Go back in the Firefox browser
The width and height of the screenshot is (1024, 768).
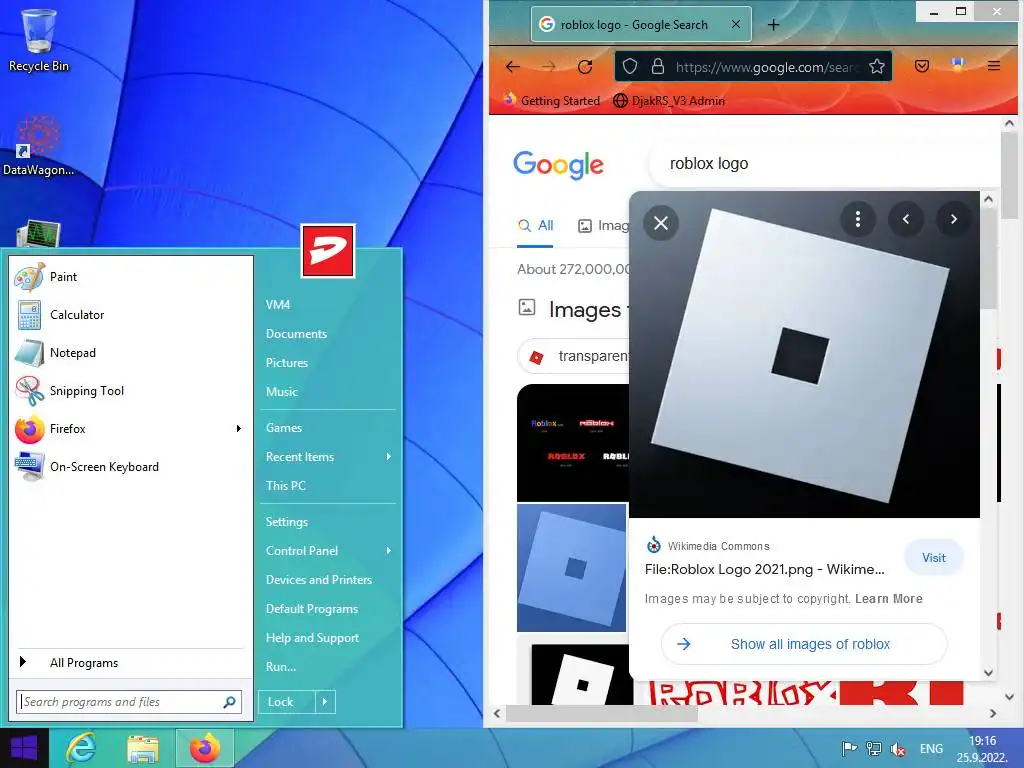click(x=513, y=67)
